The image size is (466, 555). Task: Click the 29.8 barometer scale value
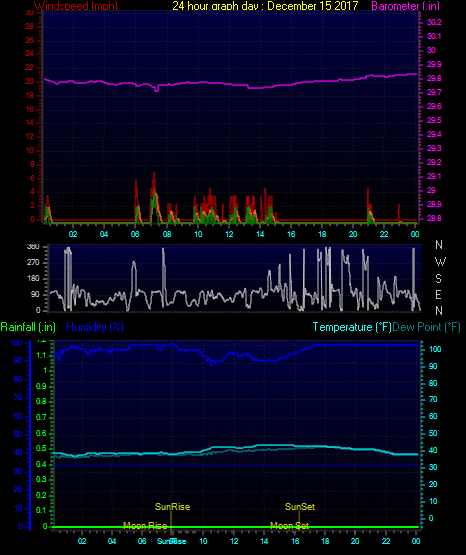434,78
